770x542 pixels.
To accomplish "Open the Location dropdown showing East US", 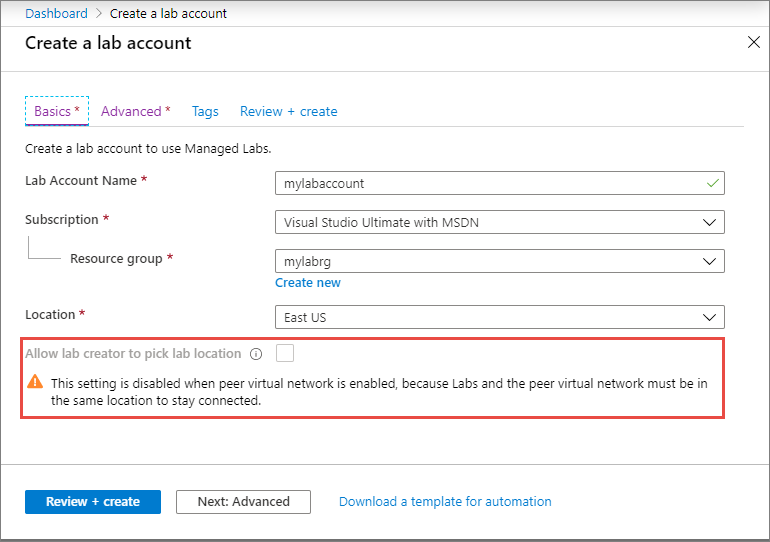I will (499, 317).
